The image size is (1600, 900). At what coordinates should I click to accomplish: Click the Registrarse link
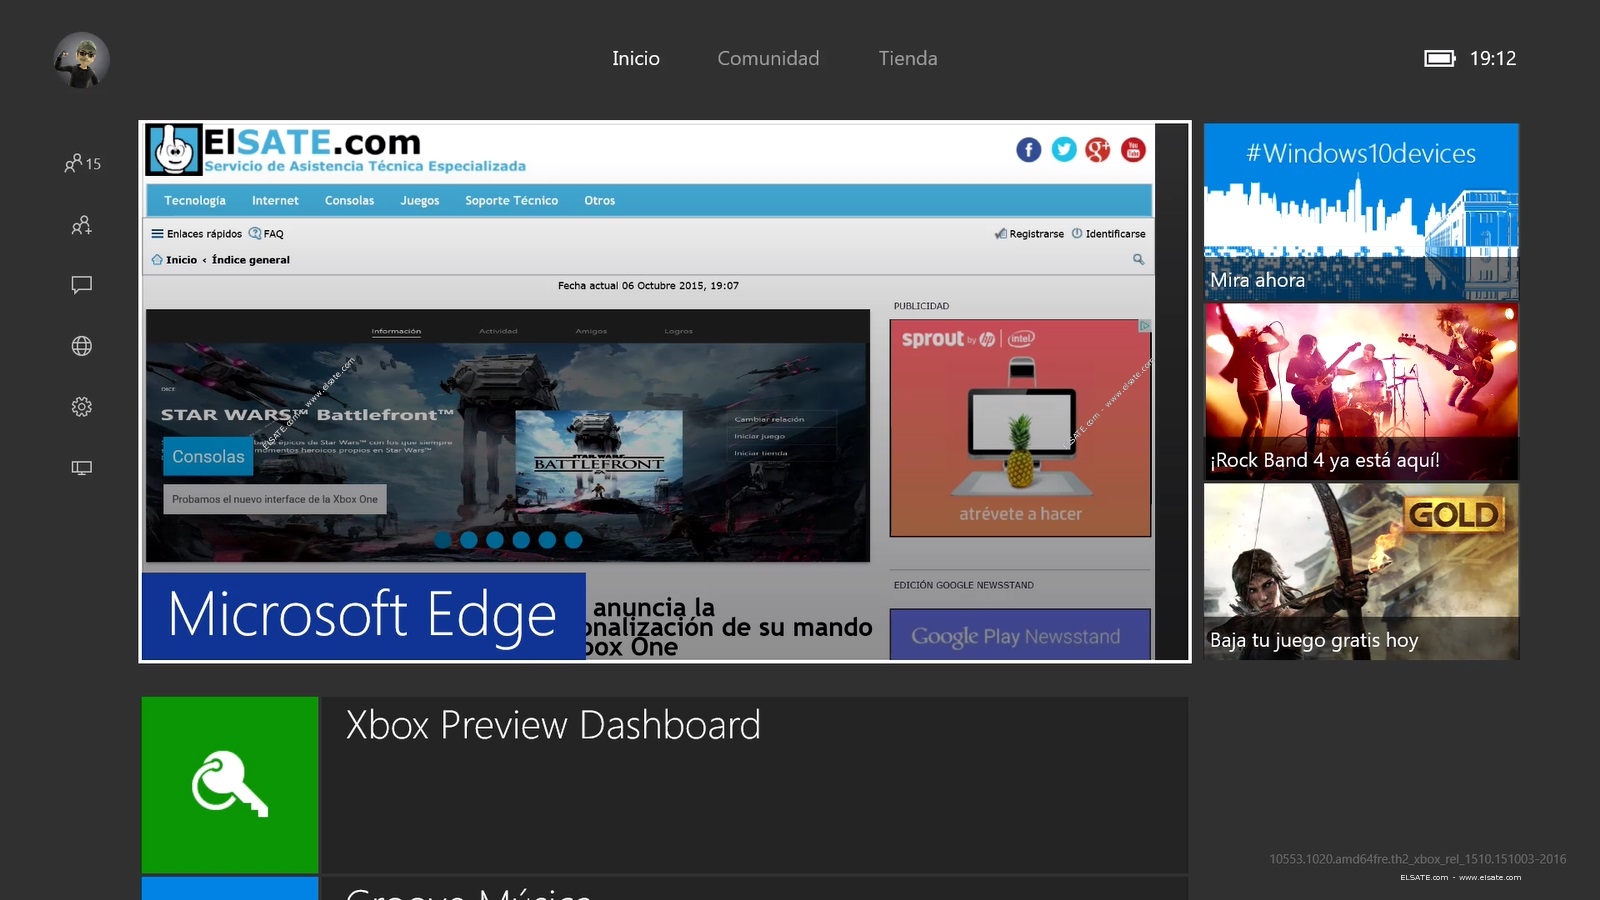point(1029,234)
